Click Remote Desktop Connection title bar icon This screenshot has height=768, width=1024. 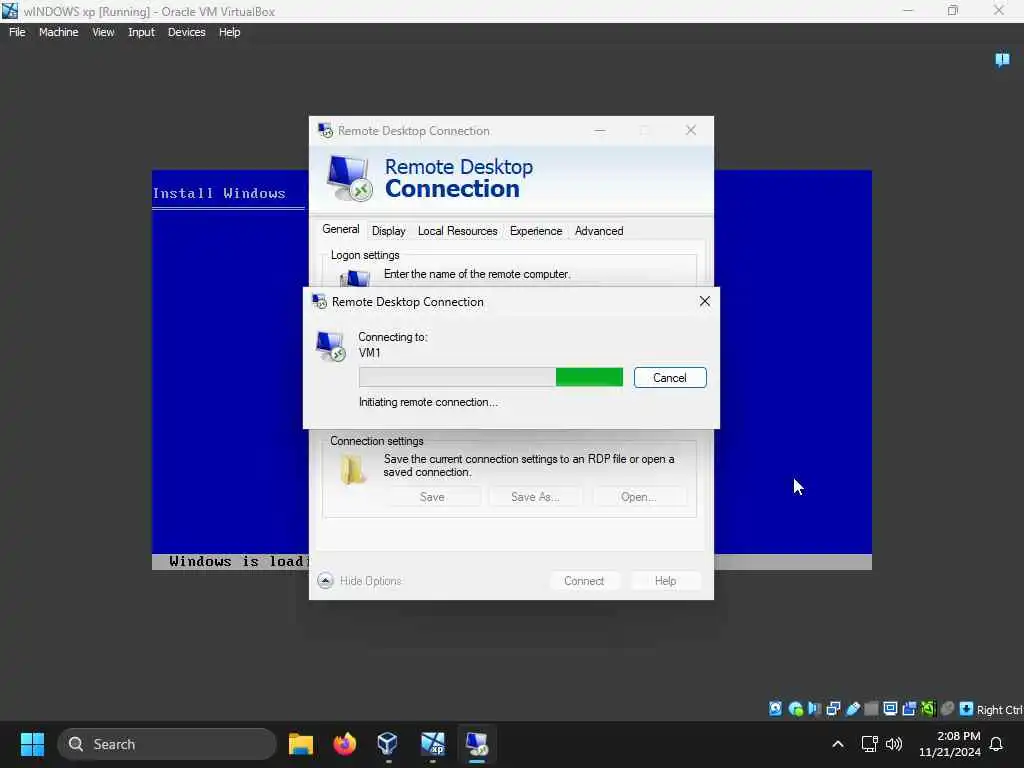coord(325,130)
